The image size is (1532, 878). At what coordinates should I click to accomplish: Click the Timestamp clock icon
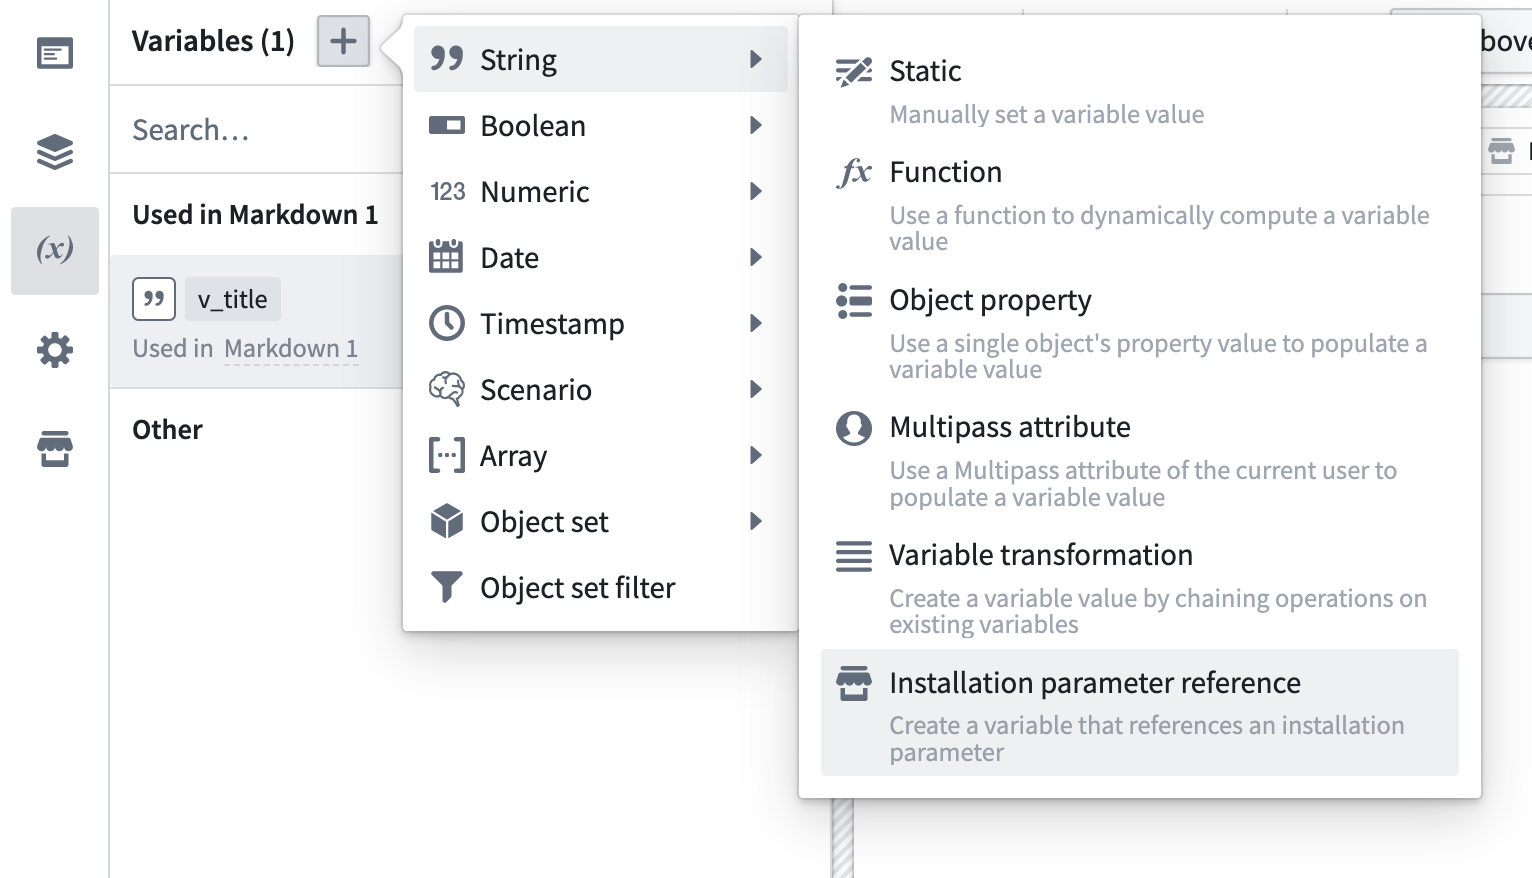(x=447, y=323)
